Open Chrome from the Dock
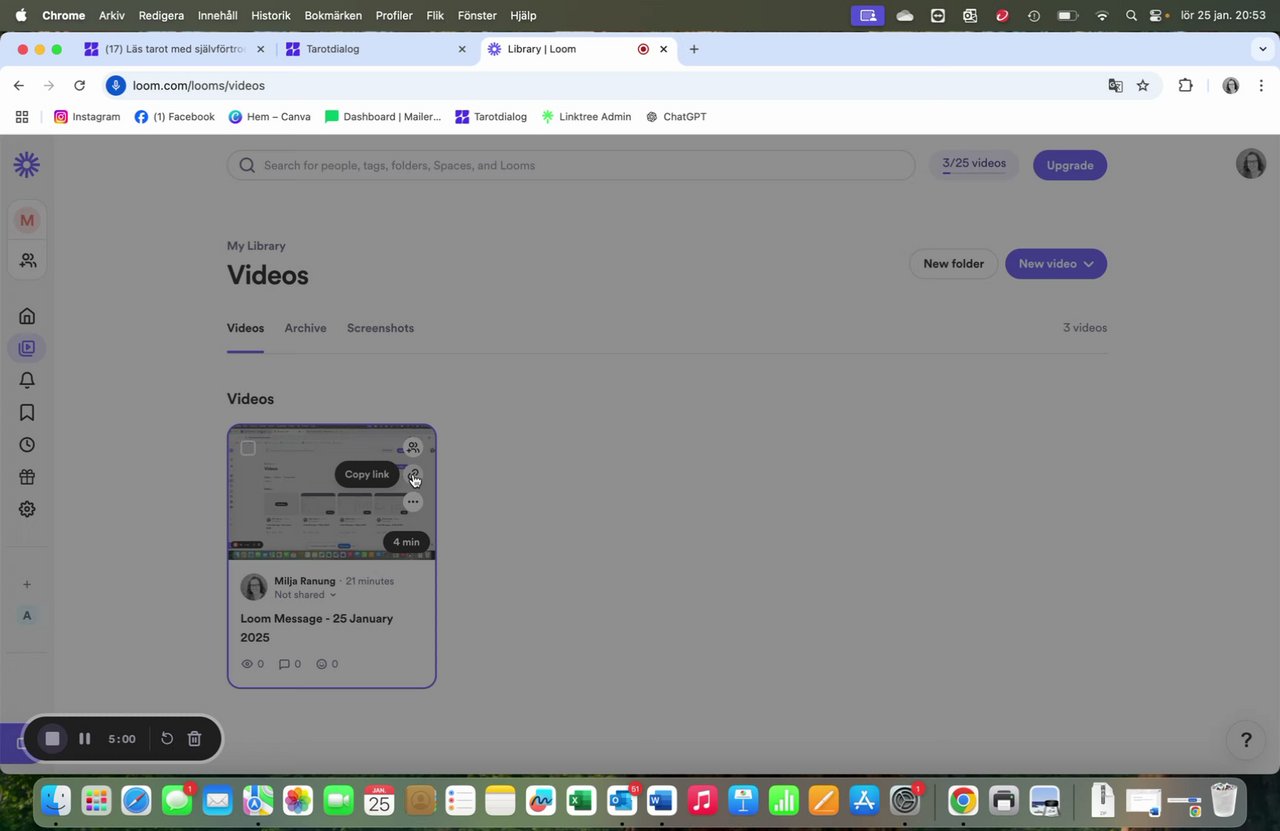The height and width of the screenshot is (831, 1280). pyautogui.click(x=963, y=800)
